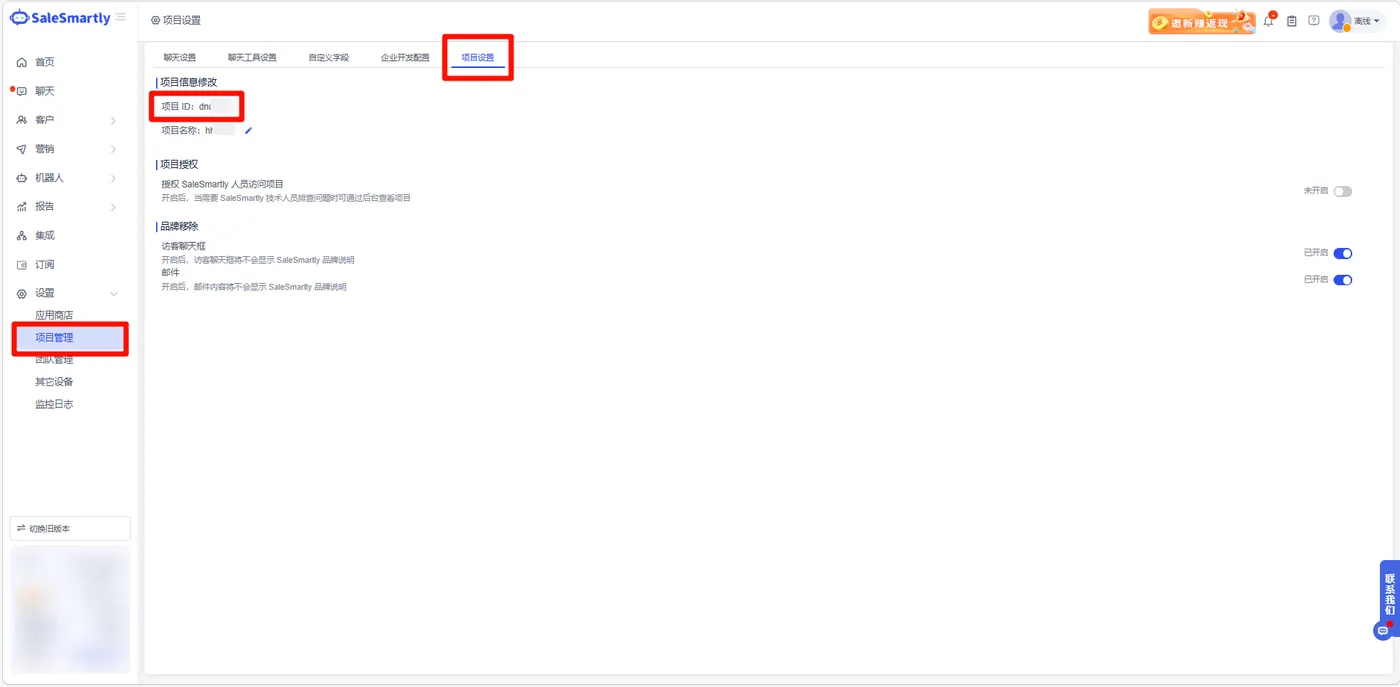Screen dimensions: 1400x687
Task: Click the chart icon beside 报告
Action: pos(22,207)
